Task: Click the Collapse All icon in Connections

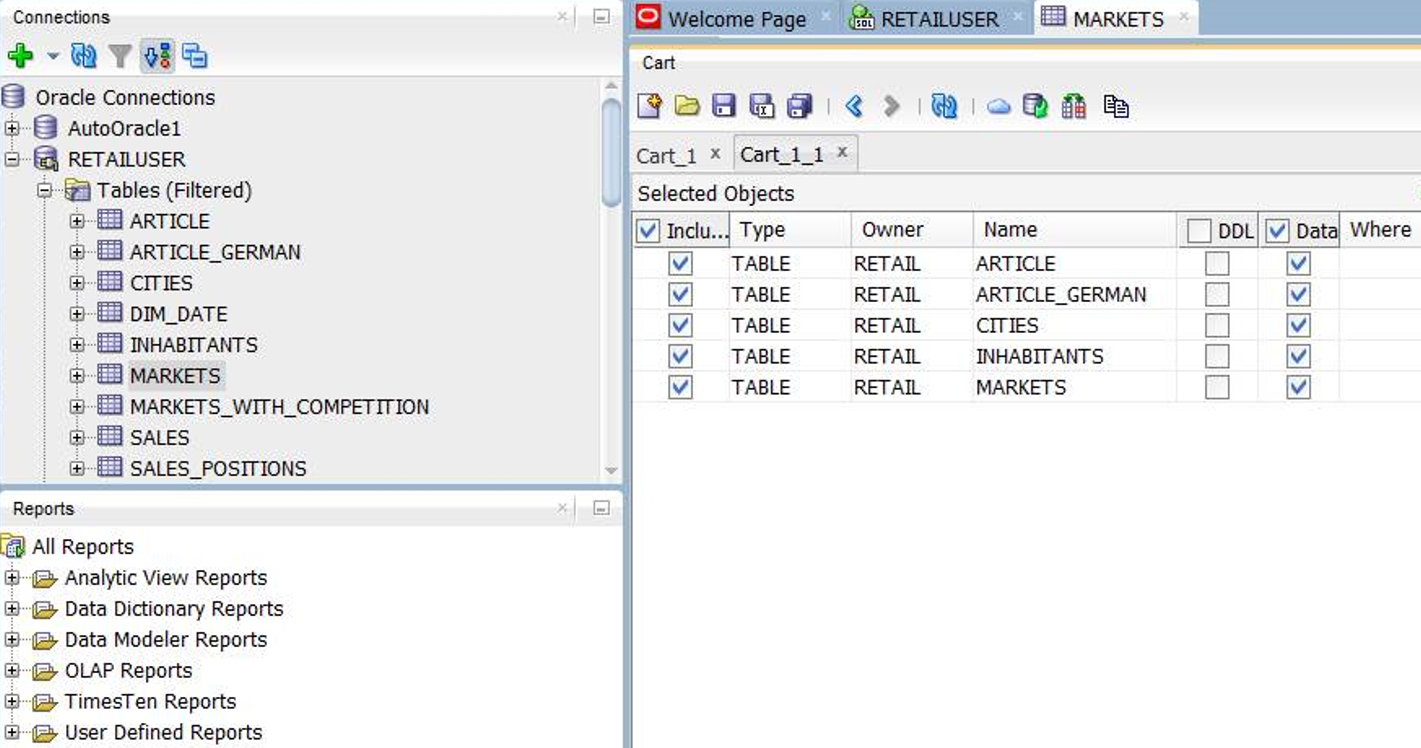Action: (x=195, y=56)
